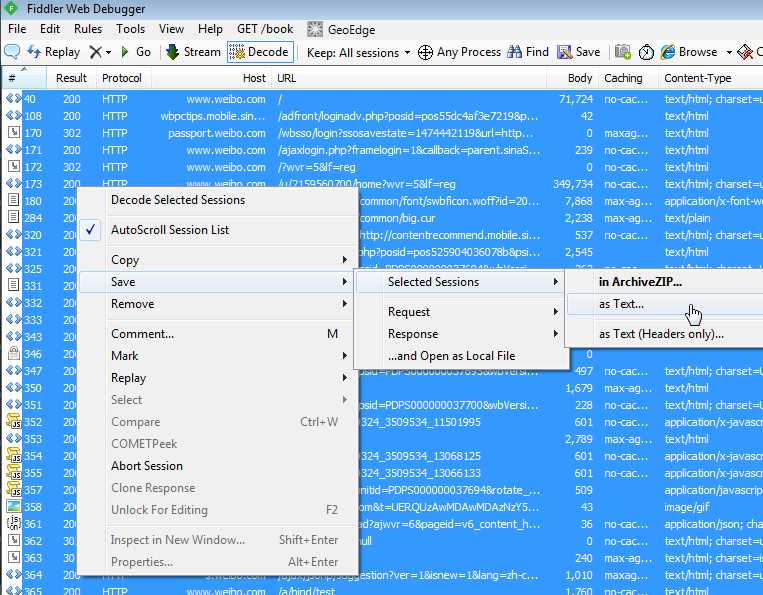Click lock icon of session 346
Viewport: 763px width, 595px height.
(x=14, y=353)
